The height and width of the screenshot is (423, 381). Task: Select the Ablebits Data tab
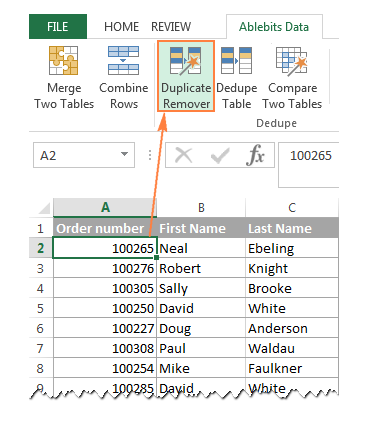point(274,27)
